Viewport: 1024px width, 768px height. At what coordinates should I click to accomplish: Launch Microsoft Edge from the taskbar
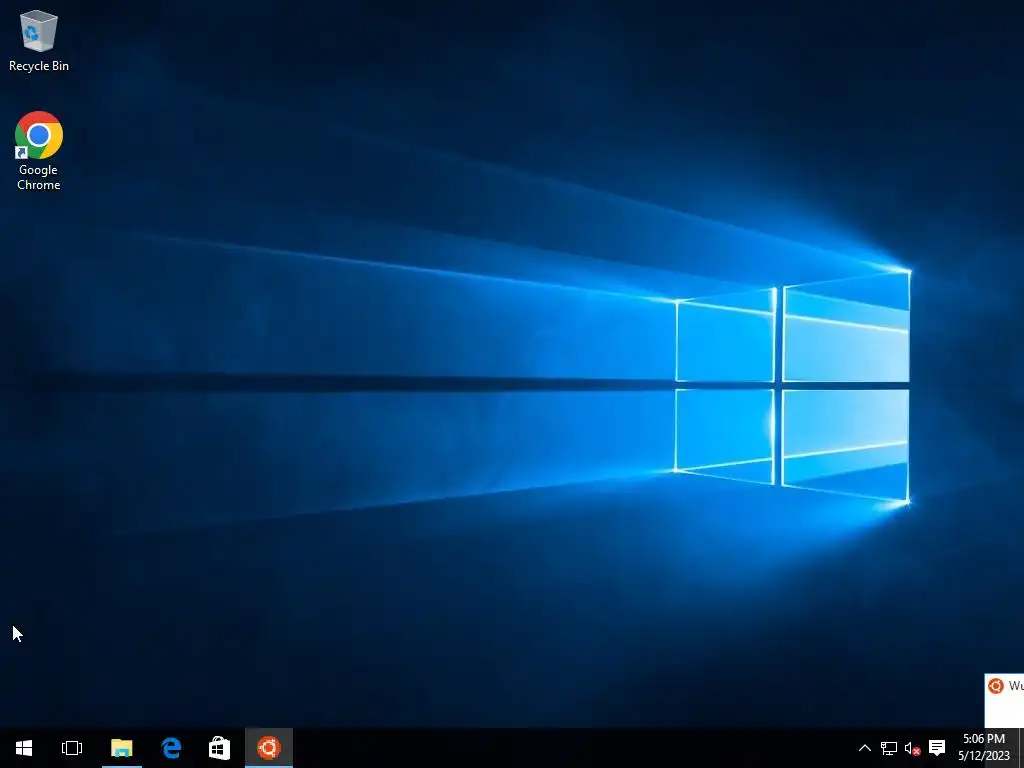pyautogui.click(x=171, y=748)
